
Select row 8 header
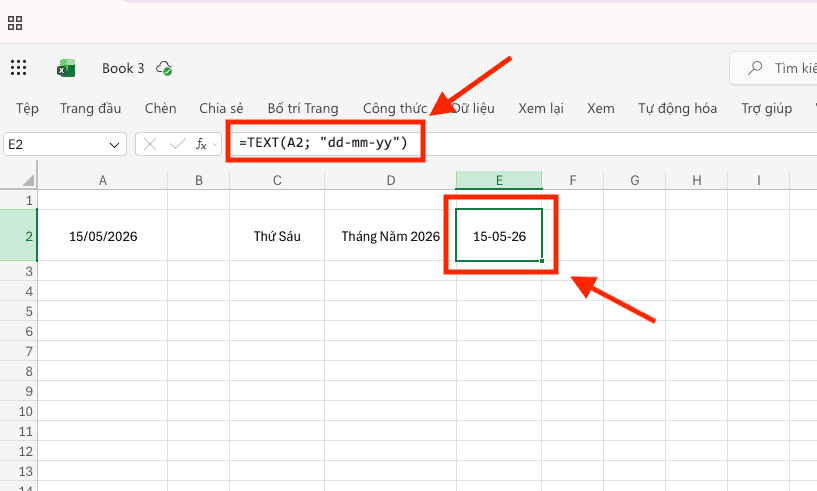(19, 371)
